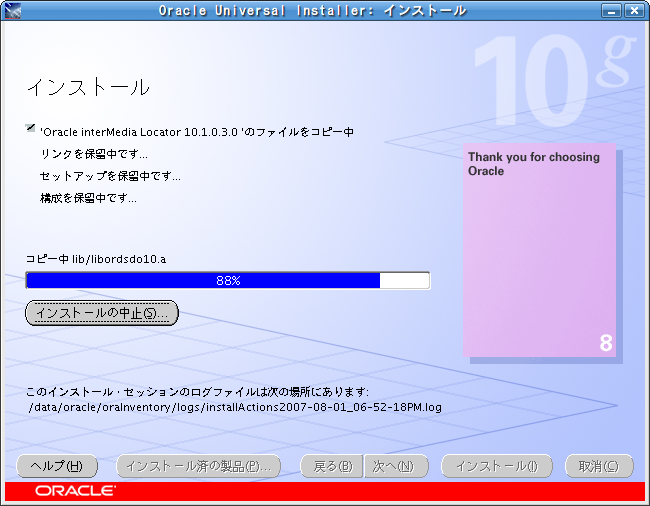This screenshot has width=650, height=506.
Task: Click the 'Oracle interMedia Locator 10.1.0.3.0' copying text
Action: 196,132
